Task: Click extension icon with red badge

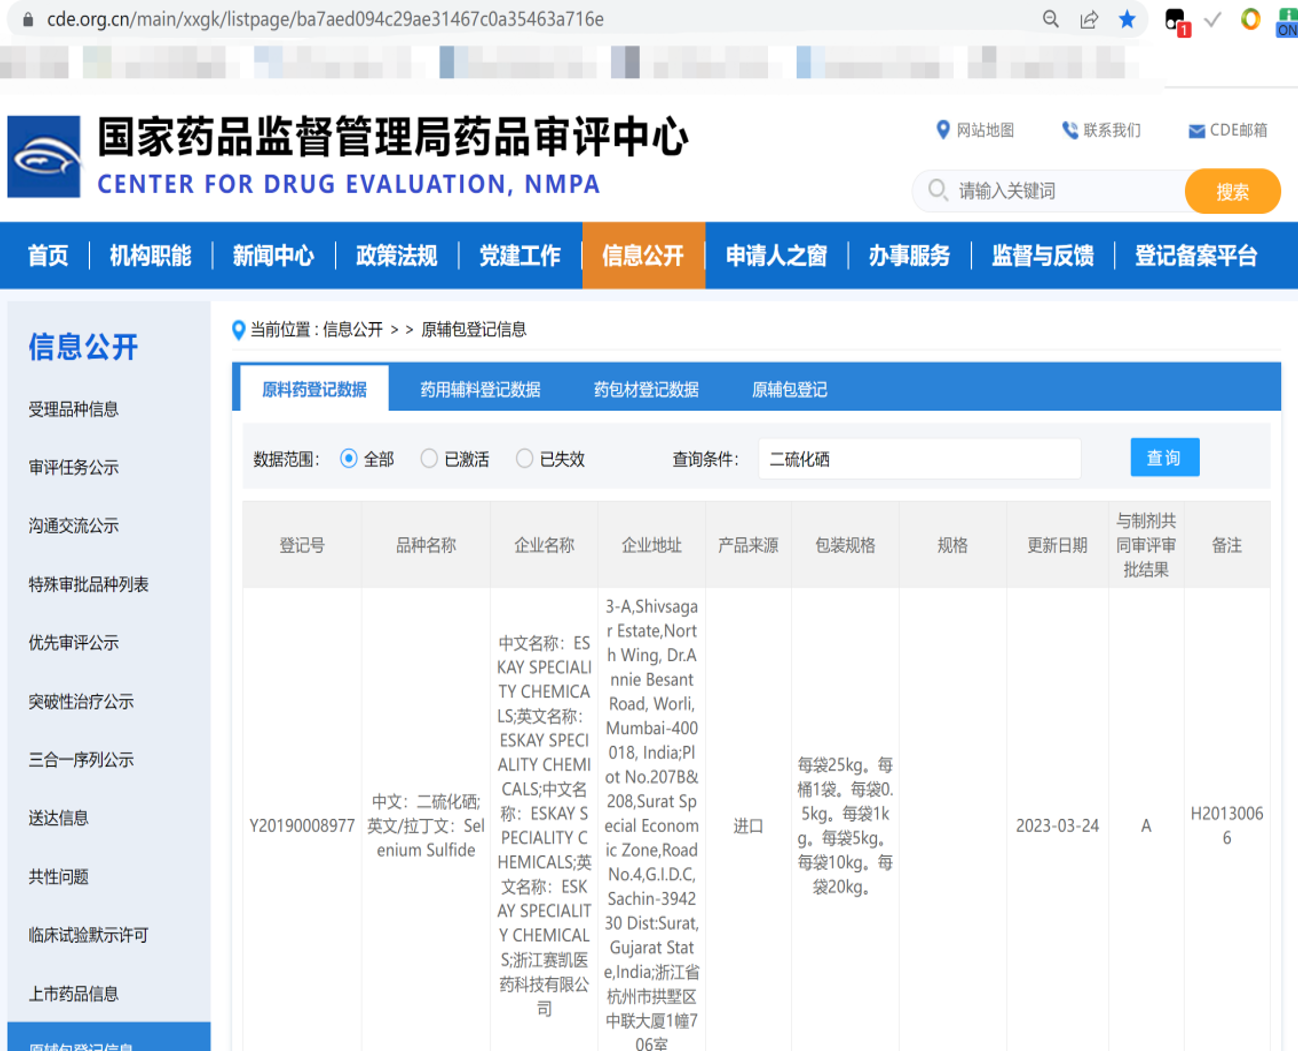Action: [1176, 20]
